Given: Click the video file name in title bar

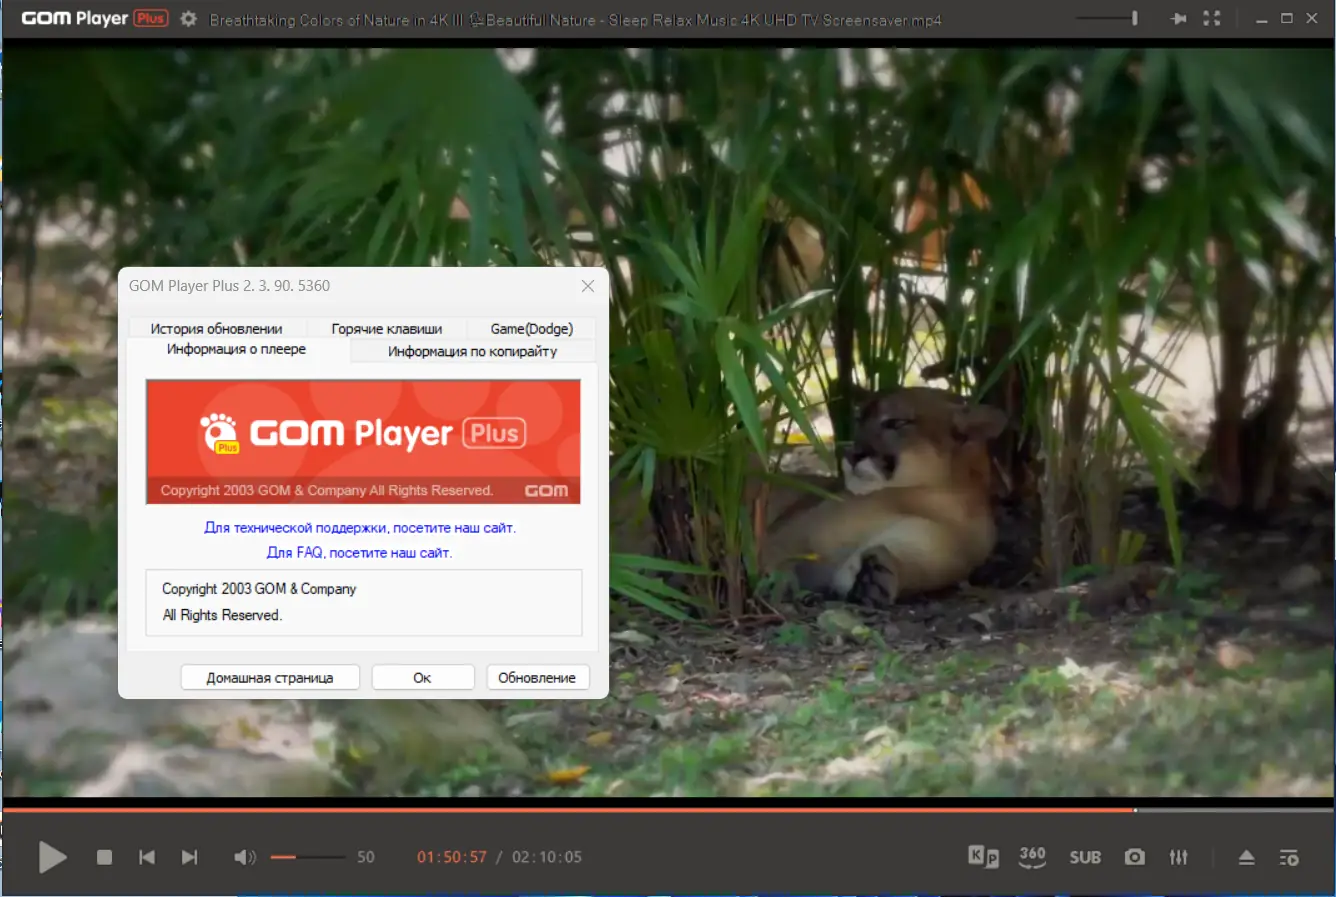Looking at the screenshot, I should [x=575, y=19].
